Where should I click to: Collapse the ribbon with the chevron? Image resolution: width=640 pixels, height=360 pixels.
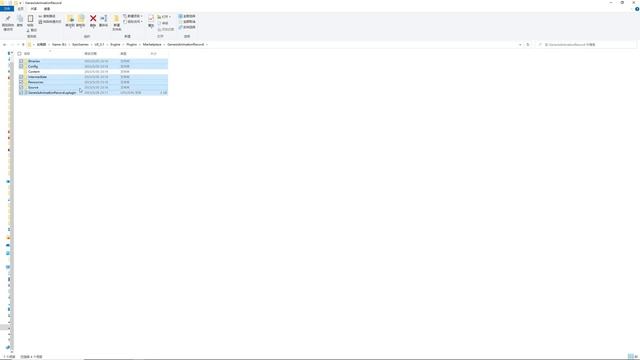[631, 9]
